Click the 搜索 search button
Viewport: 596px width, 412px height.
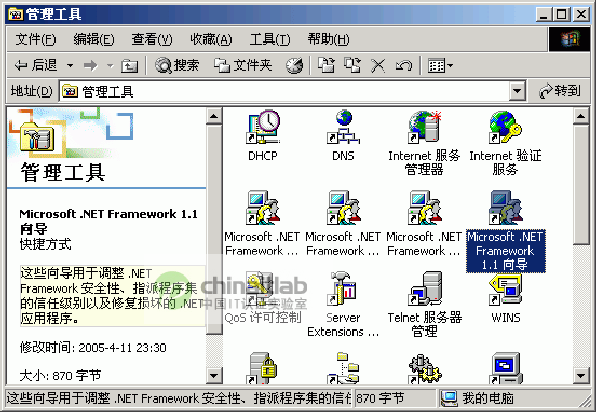pos(177,66)
